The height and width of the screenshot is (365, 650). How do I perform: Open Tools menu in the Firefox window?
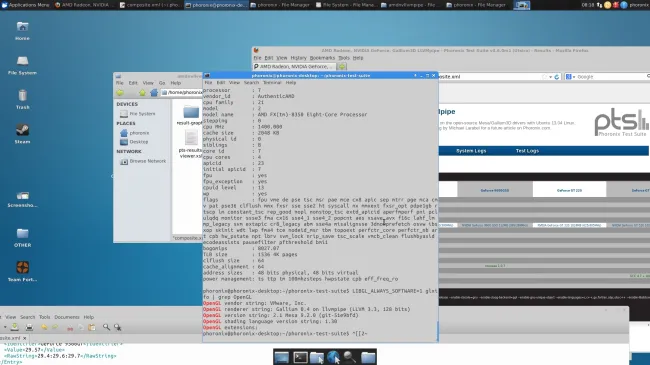(x=344, y=58)
